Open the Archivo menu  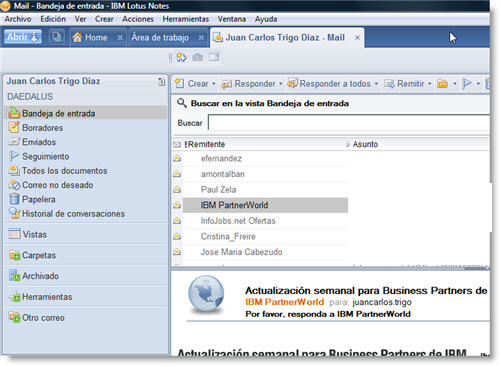pos(18,19)
